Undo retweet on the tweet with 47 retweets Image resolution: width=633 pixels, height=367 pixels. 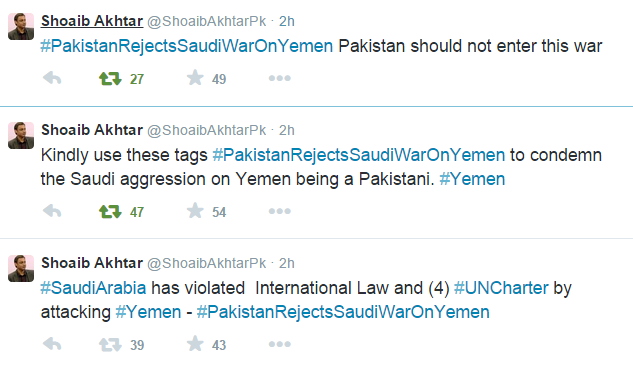click(110, 211)
